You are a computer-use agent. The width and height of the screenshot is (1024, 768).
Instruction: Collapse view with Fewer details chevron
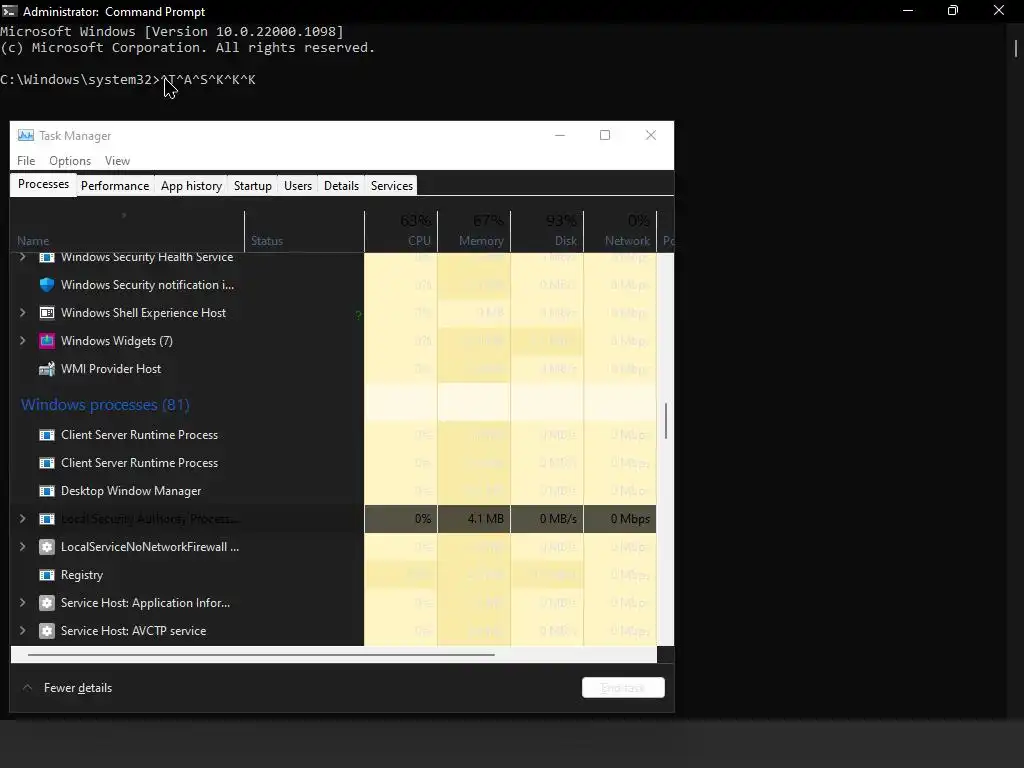(27, 688)
